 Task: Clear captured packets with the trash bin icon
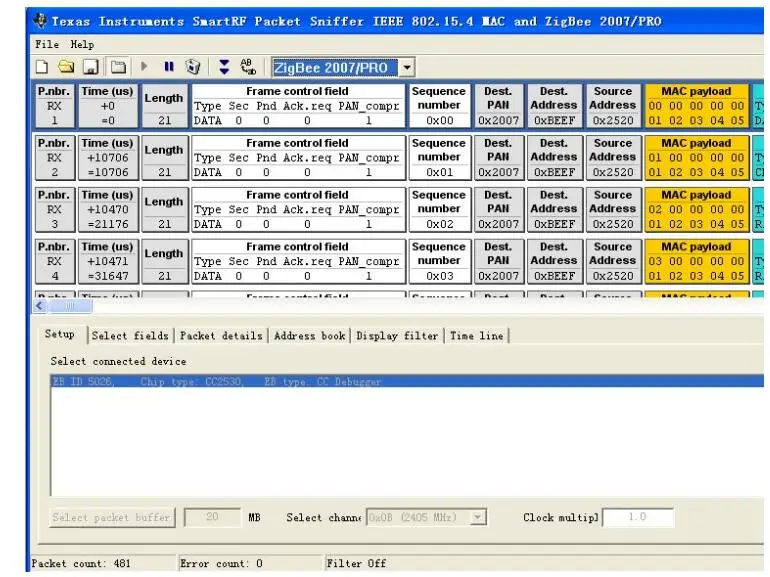[x=193, y=66]
